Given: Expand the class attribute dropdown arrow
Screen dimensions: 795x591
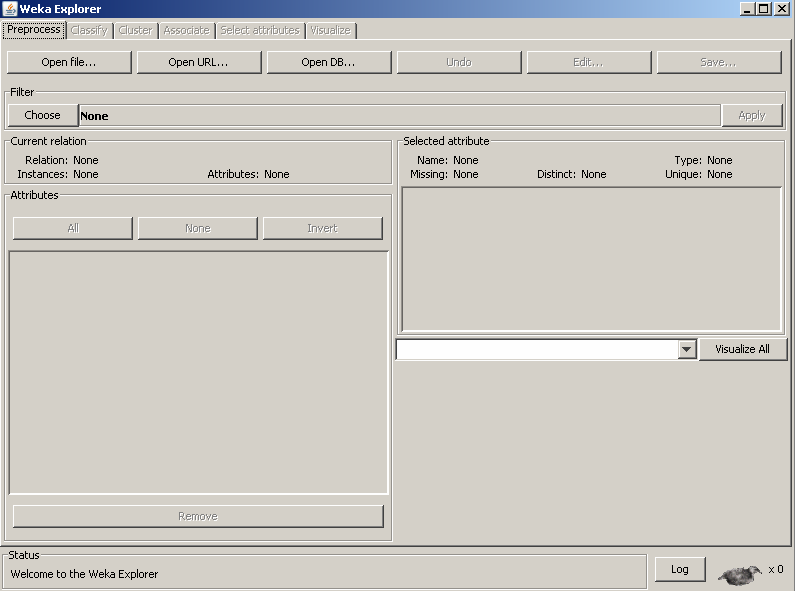Looking at the screenshot, I should point(686,349).
